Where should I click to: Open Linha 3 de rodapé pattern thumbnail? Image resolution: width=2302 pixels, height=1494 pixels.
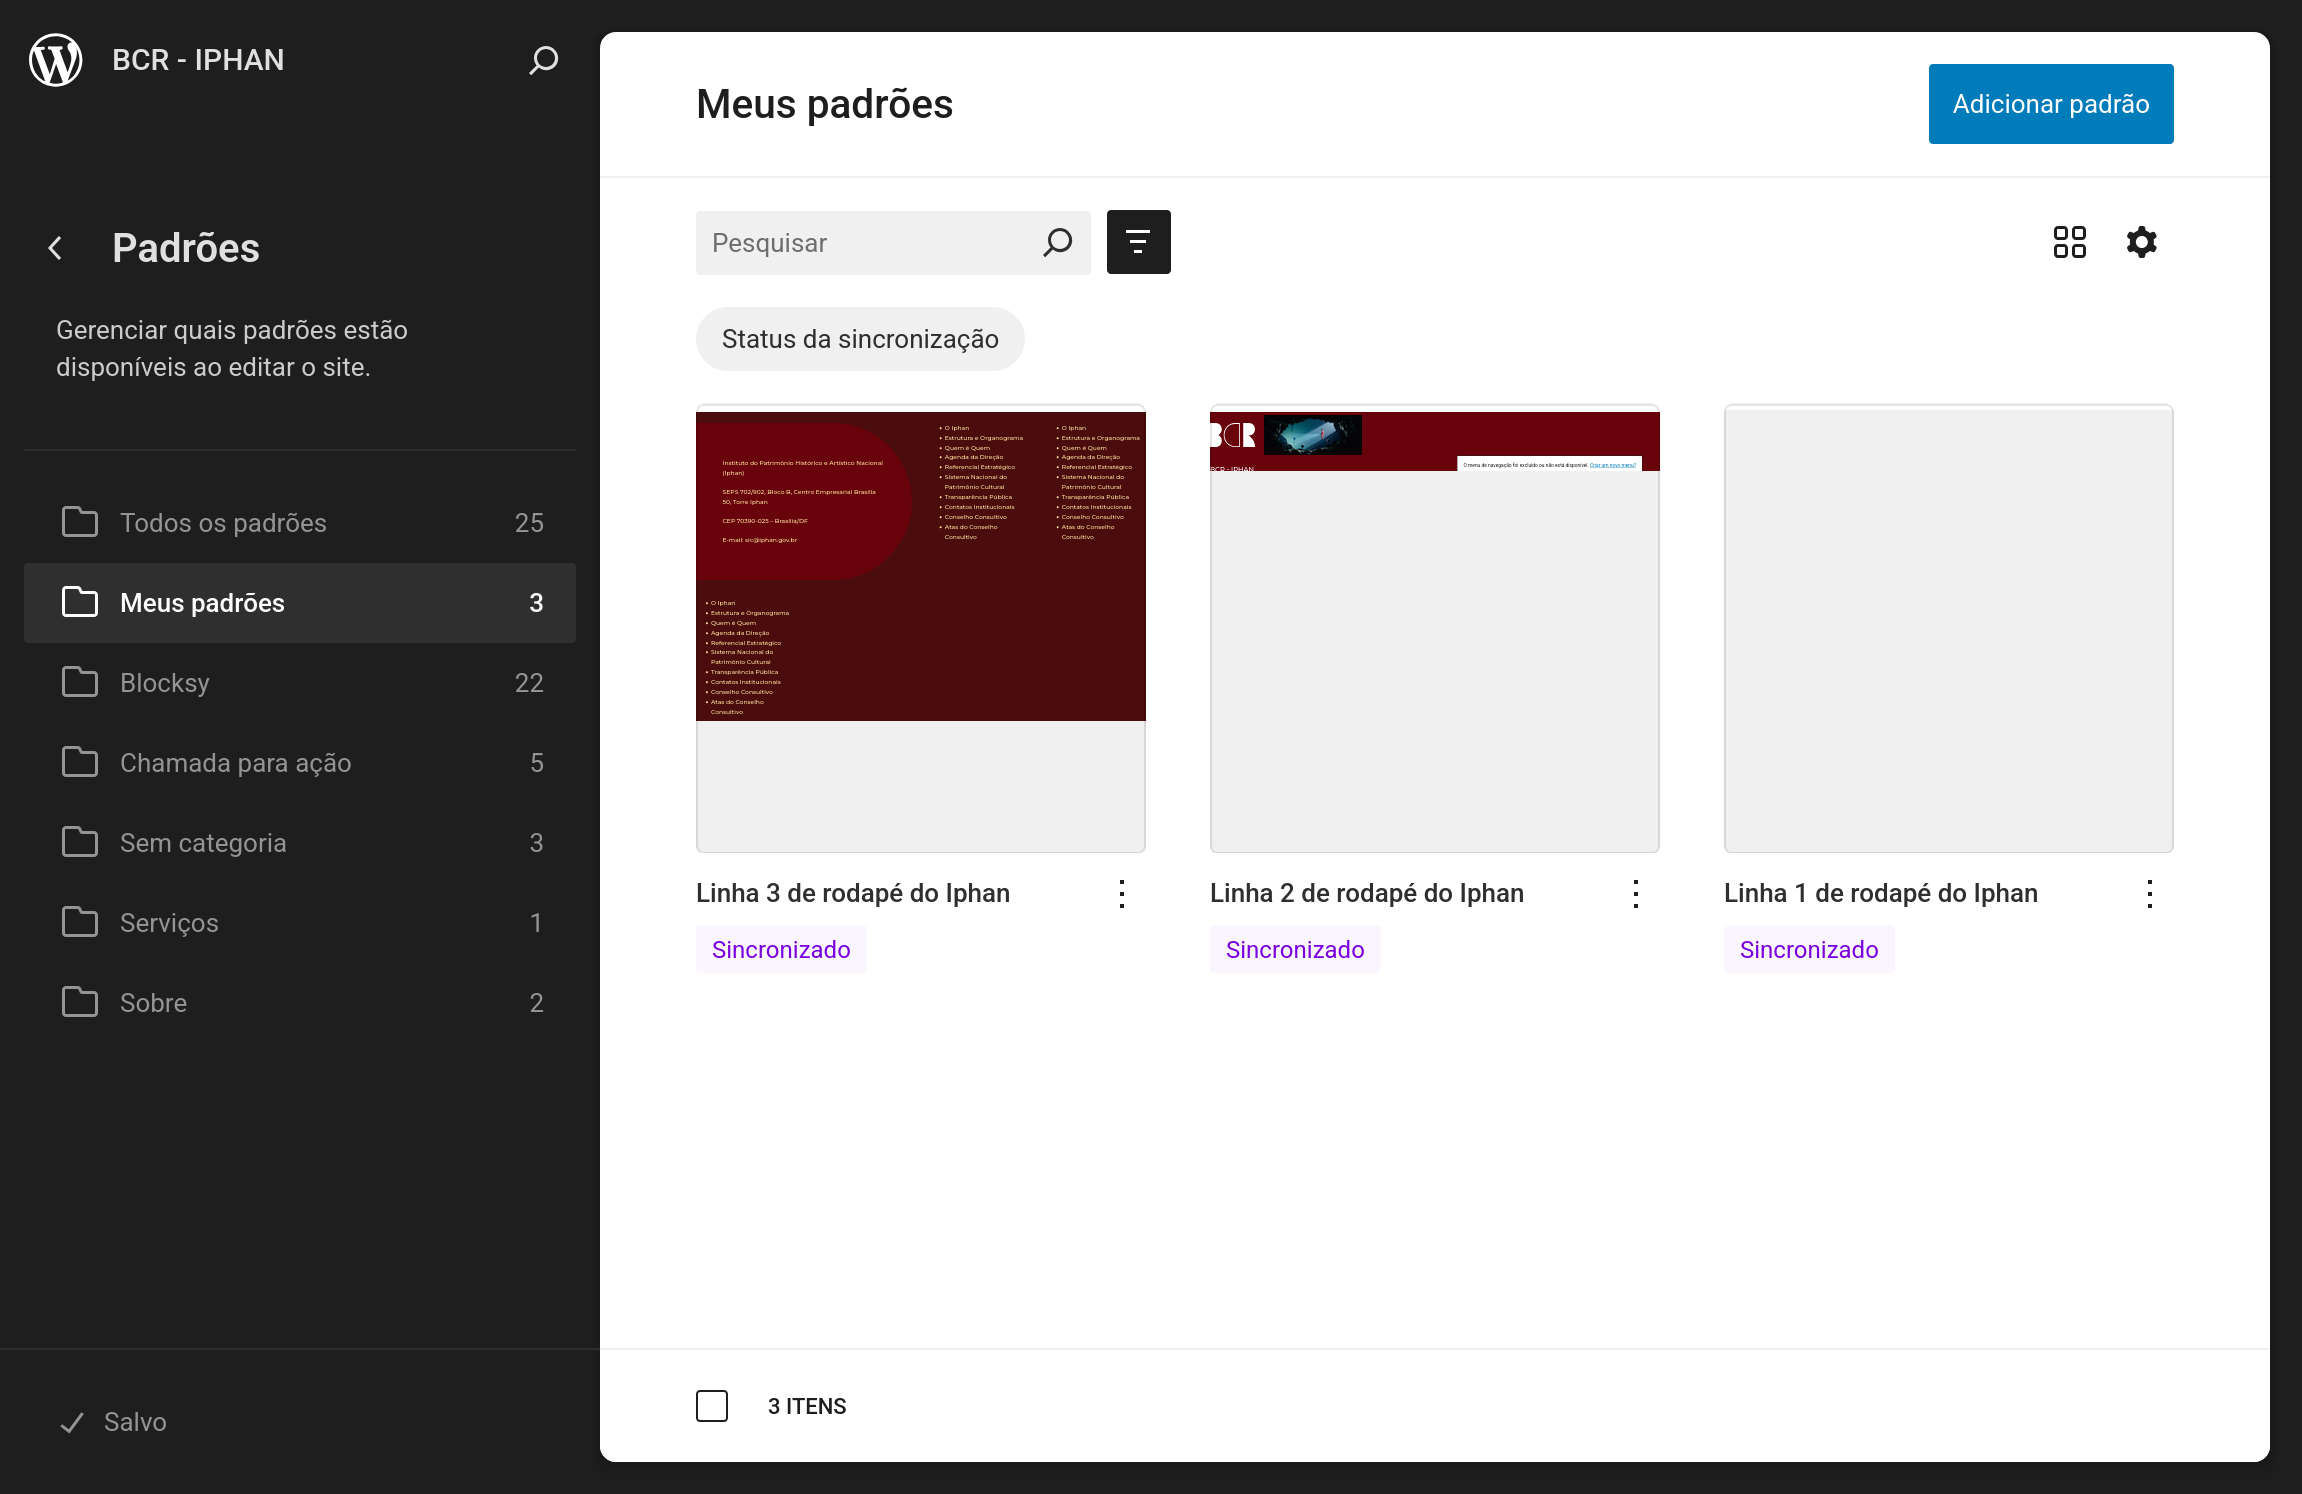(921, 629)
